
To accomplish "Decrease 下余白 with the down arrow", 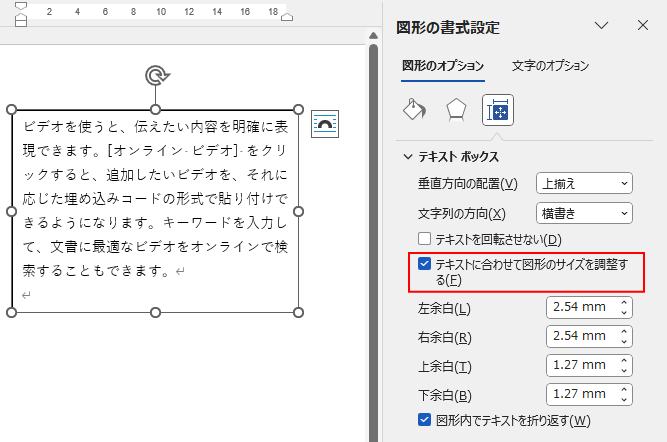I will [624, 400].
